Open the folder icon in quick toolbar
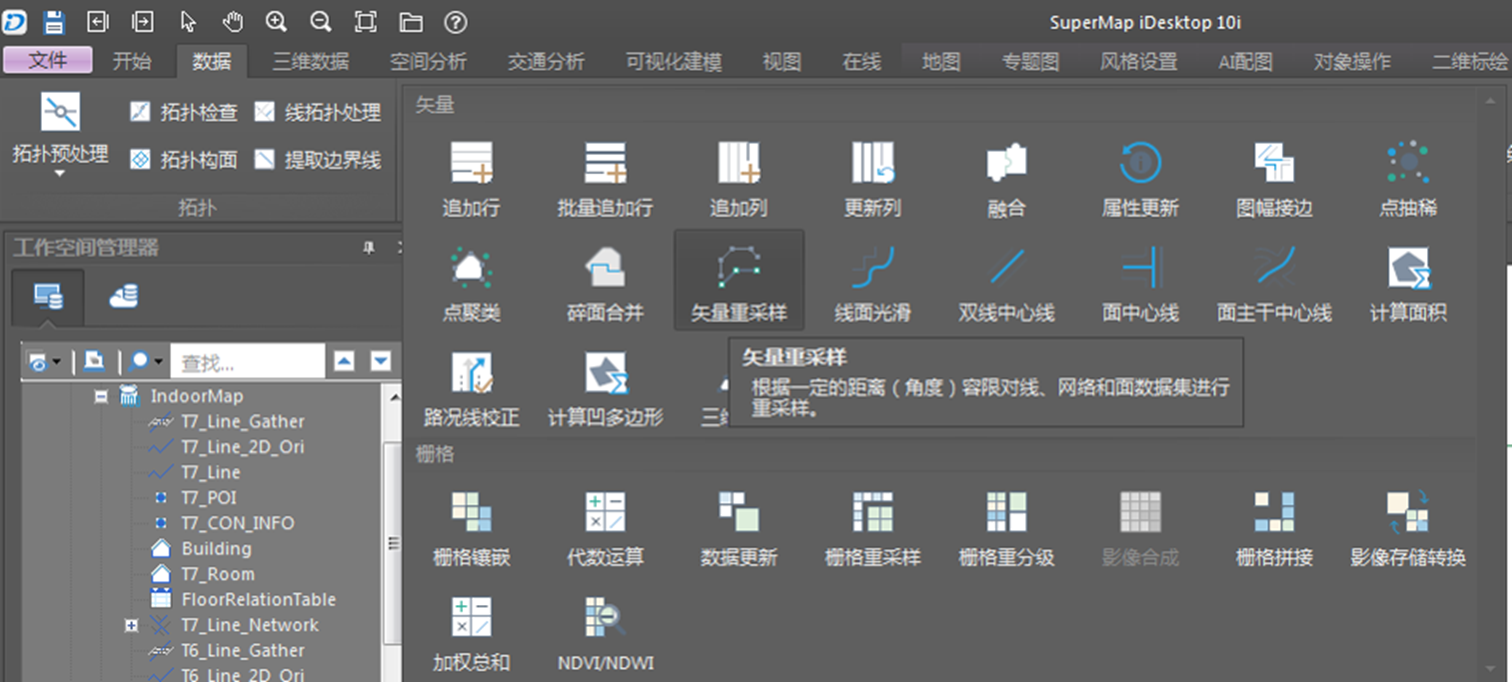This screenshot has width=1512, height=682. coord(411,21)
